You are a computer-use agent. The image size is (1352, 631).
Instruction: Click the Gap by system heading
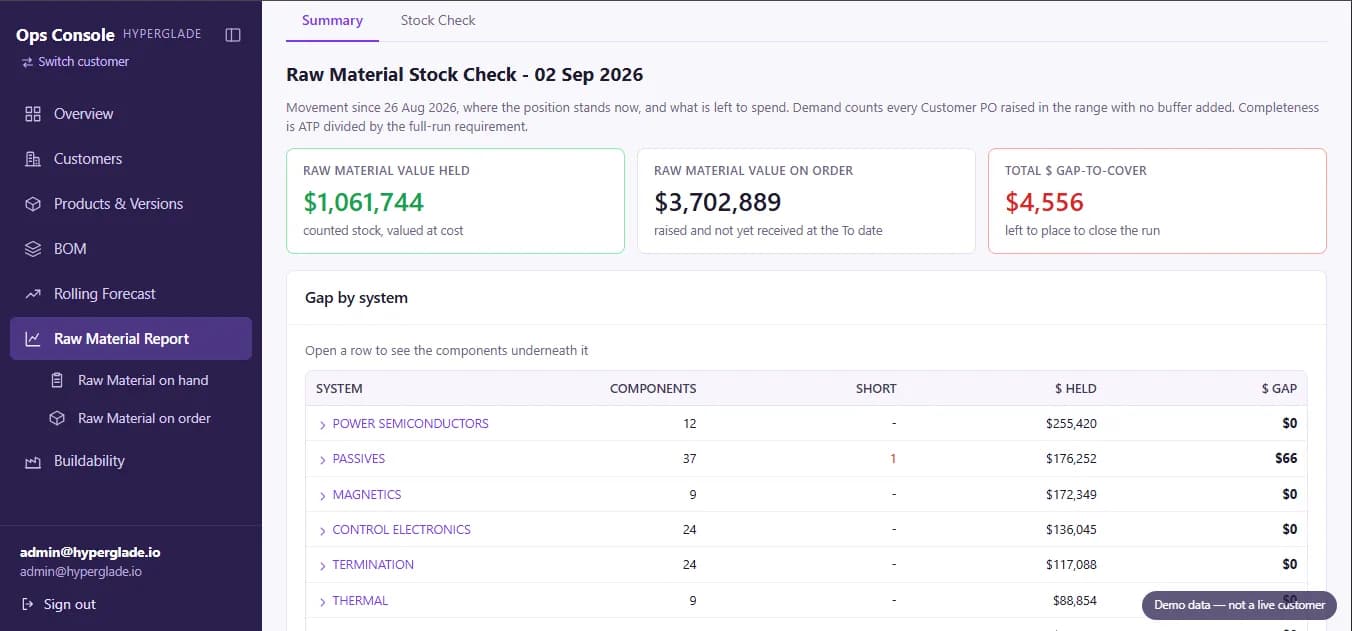(356, 298)
